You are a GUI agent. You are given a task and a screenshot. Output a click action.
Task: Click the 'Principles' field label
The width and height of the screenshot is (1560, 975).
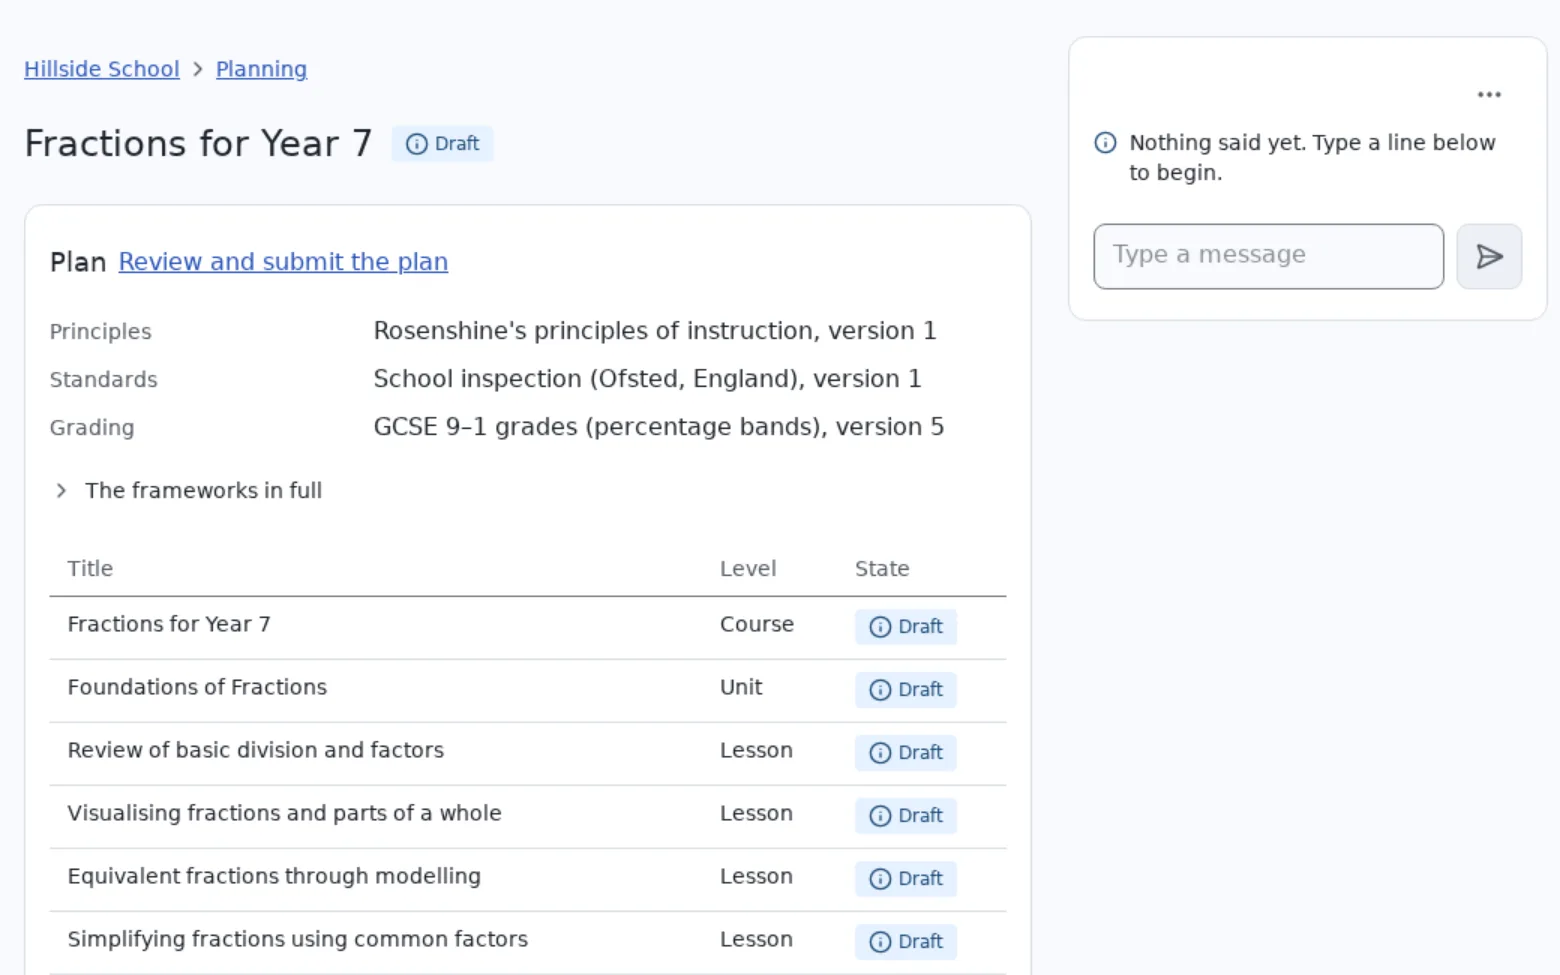100,332
